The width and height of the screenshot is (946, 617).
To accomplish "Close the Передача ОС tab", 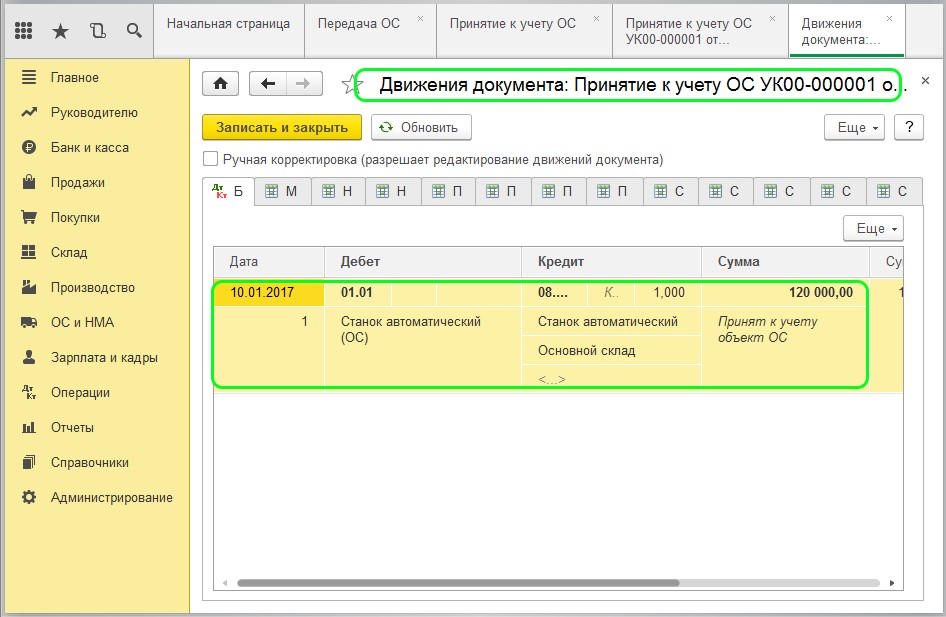I will tap(420, 18).
